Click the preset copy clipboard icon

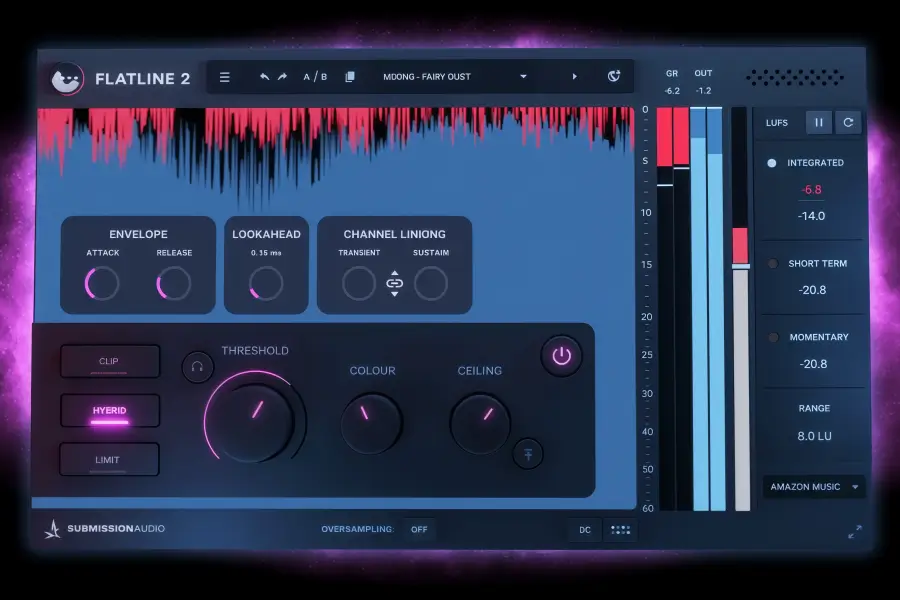tap(350, 76)
